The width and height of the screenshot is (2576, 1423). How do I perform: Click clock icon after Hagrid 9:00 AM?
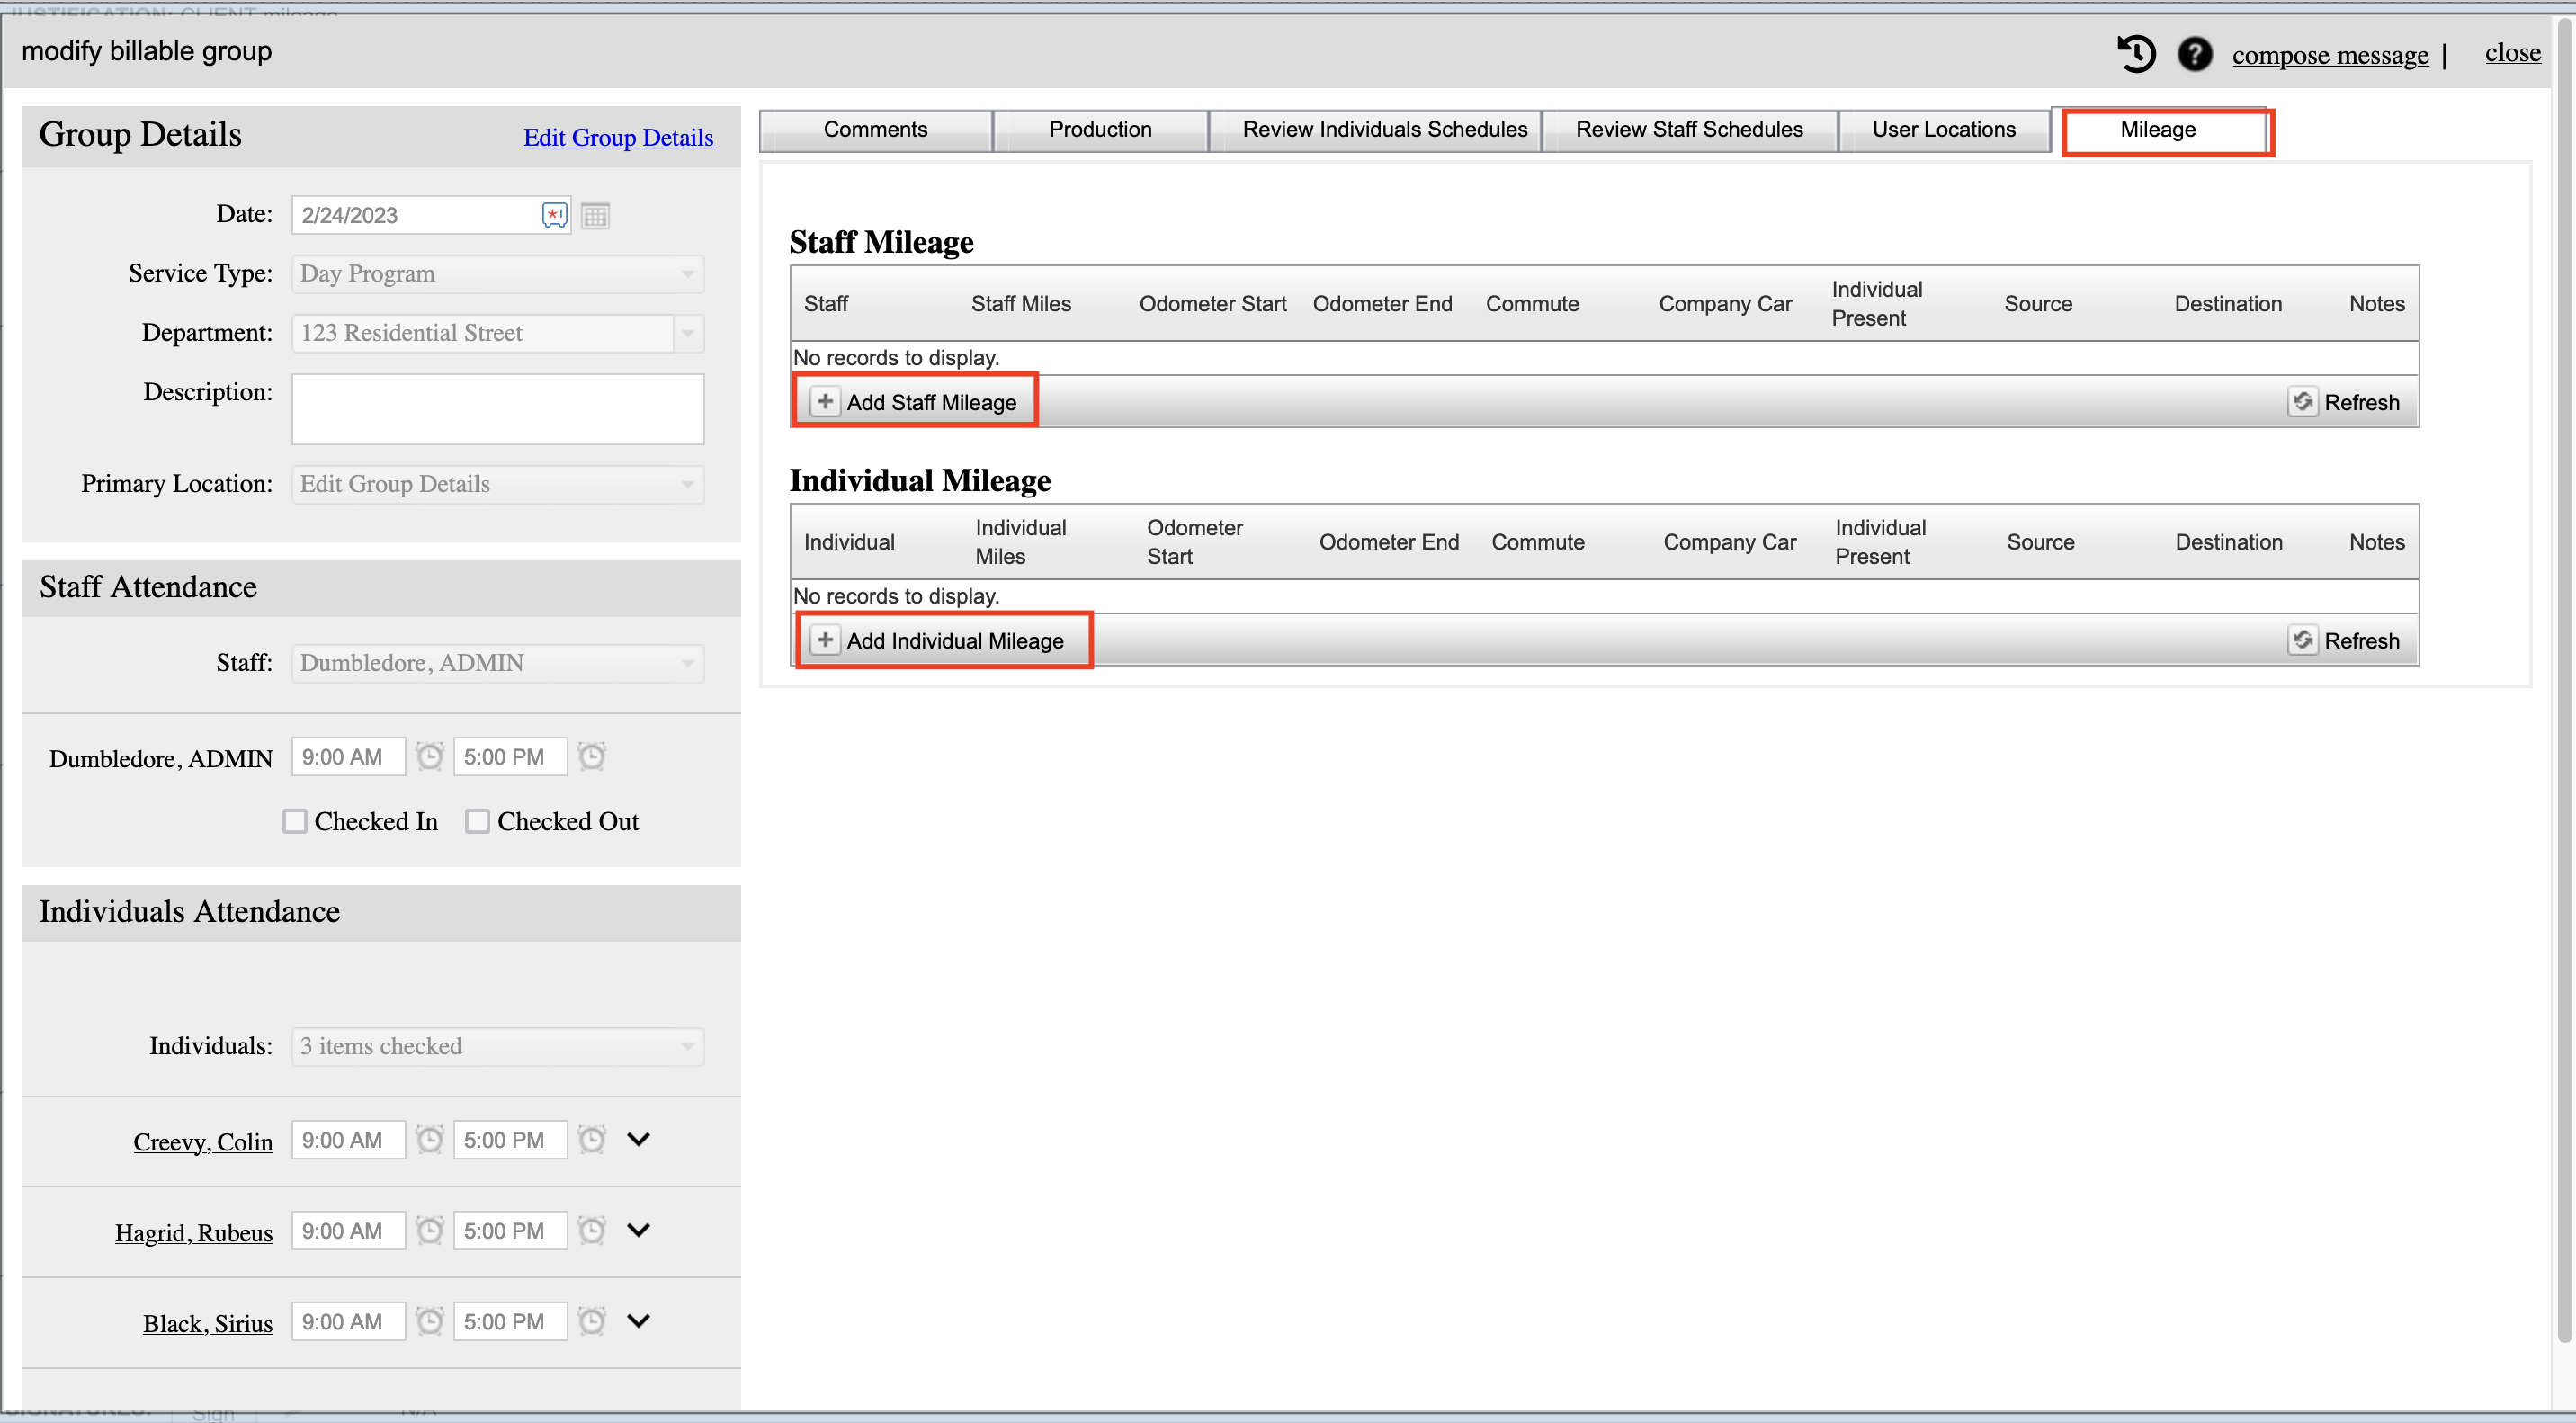tap(430, 1230)
